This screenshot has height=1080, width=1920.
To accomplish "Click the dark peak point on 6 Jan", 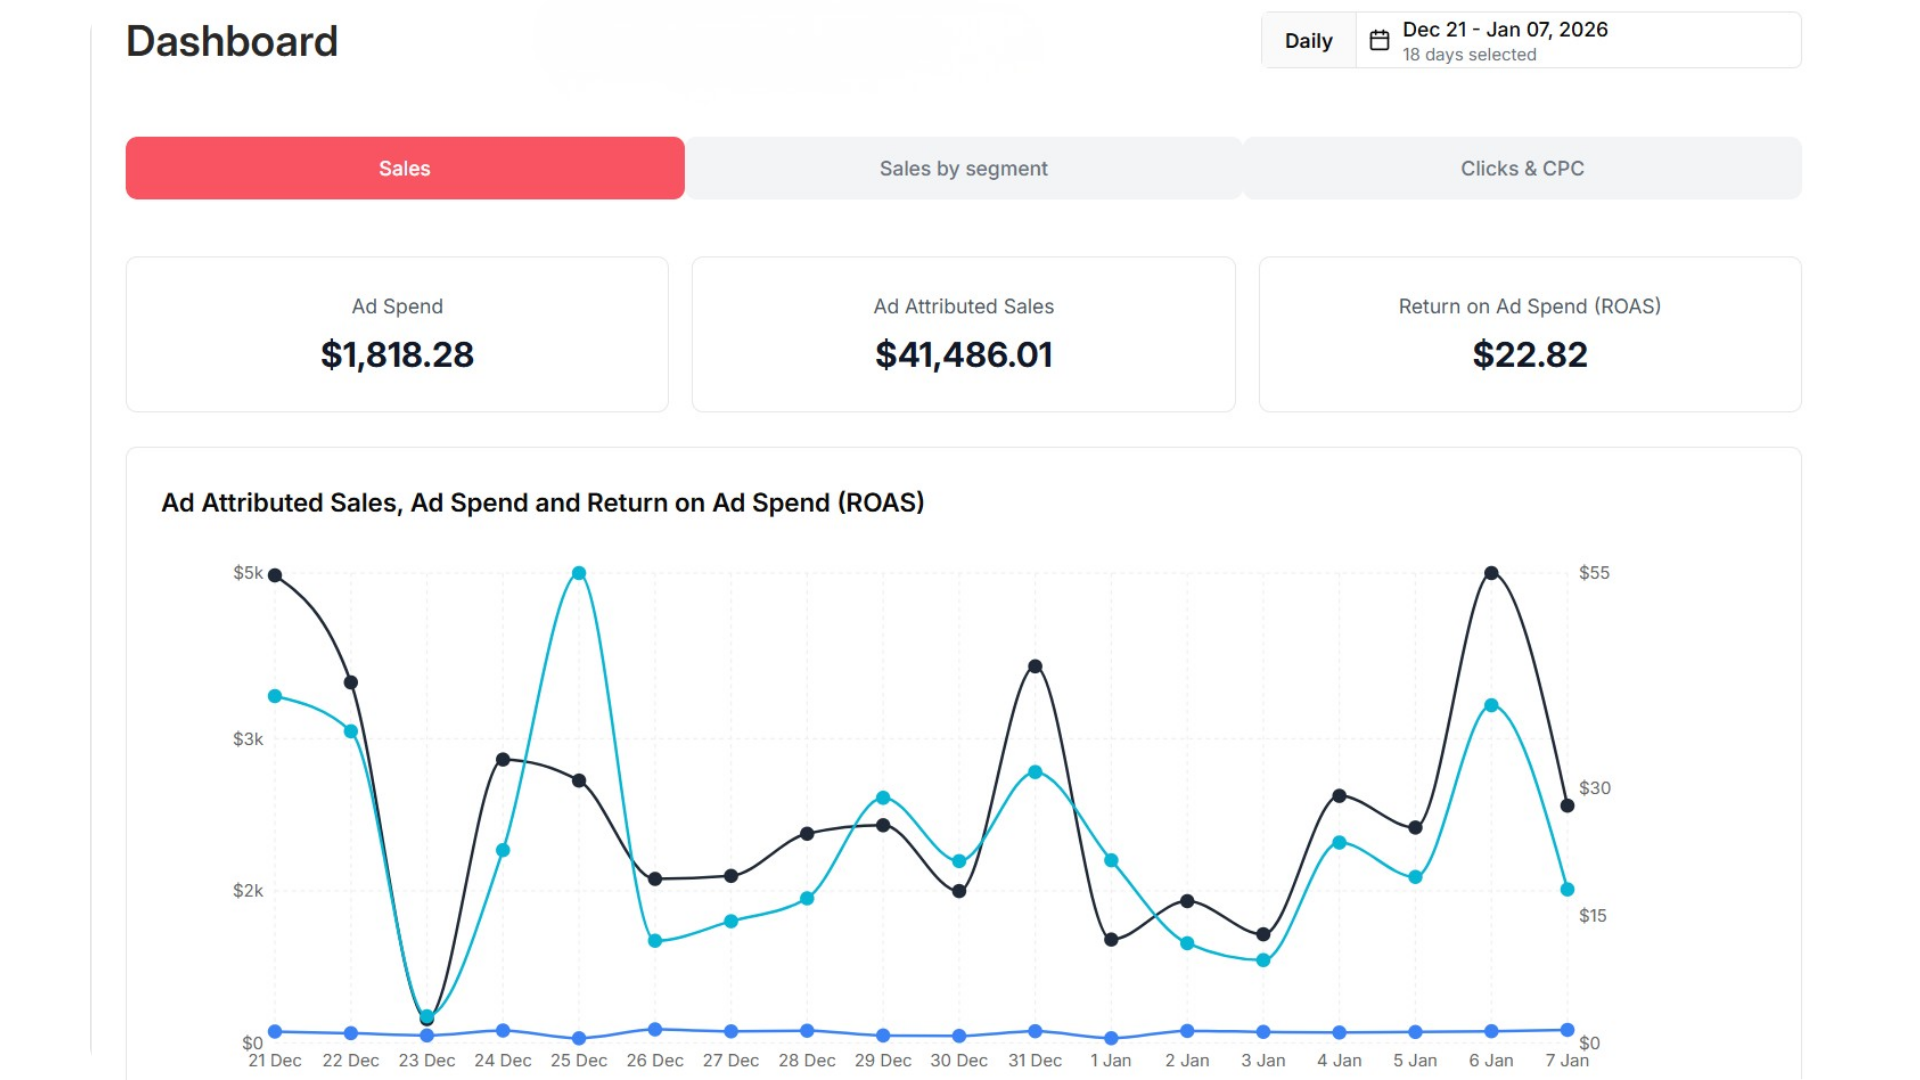I will click(x=1491, y=573).
